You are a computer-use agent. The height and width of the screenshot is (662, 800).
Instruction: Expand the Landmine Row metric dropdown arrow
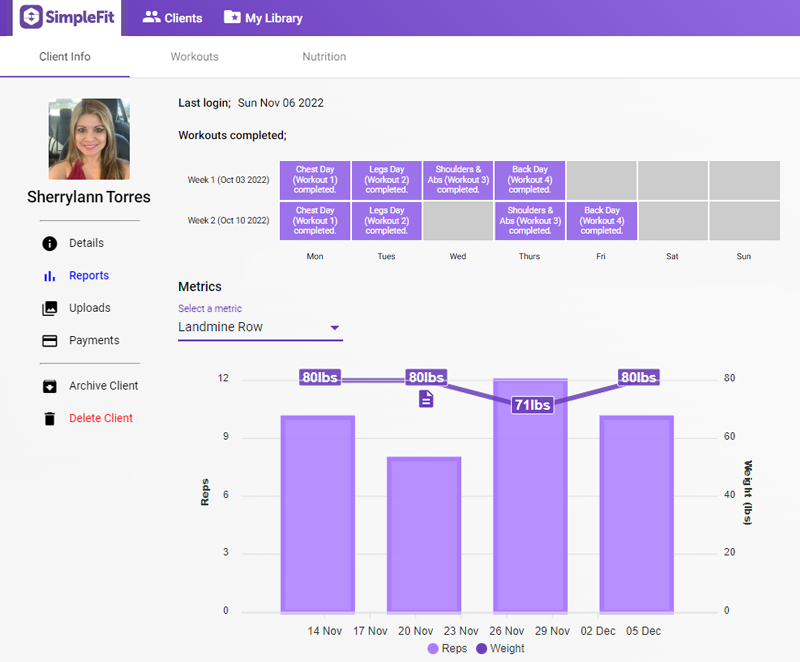click(335, 327)
